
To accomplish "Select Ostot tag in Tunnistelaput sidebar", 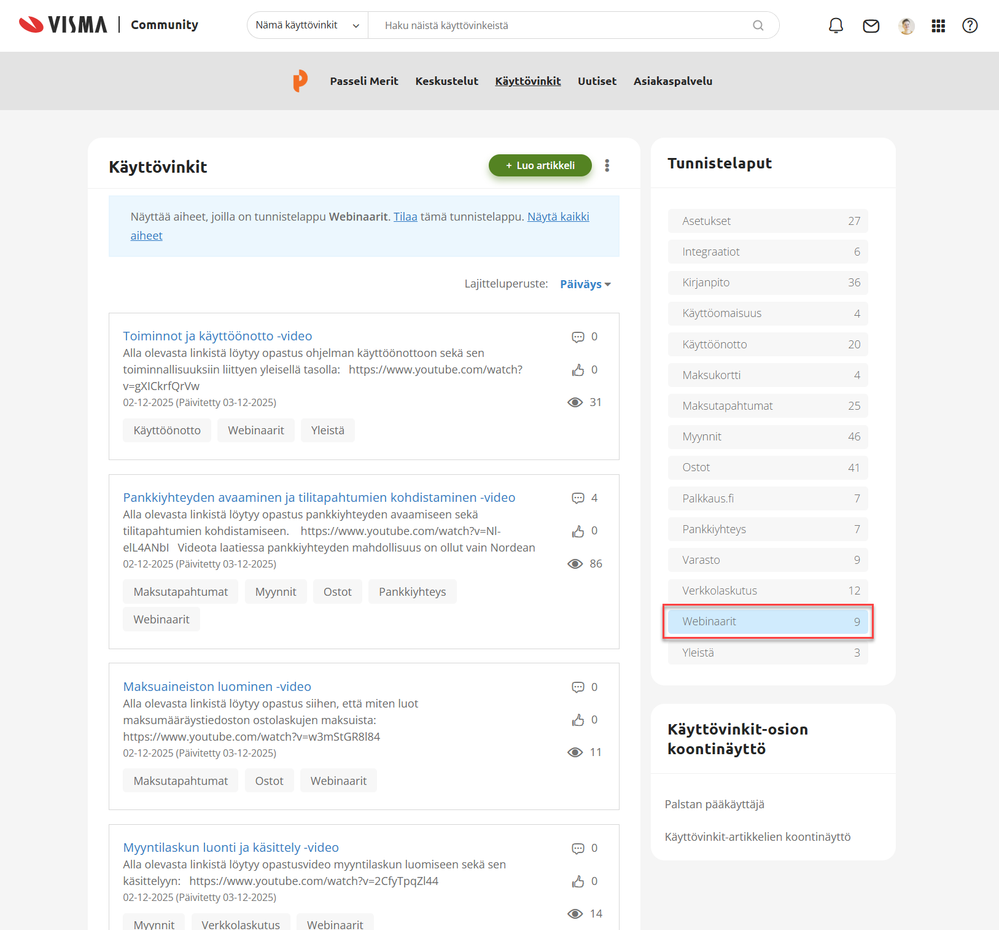I will 768,468.
